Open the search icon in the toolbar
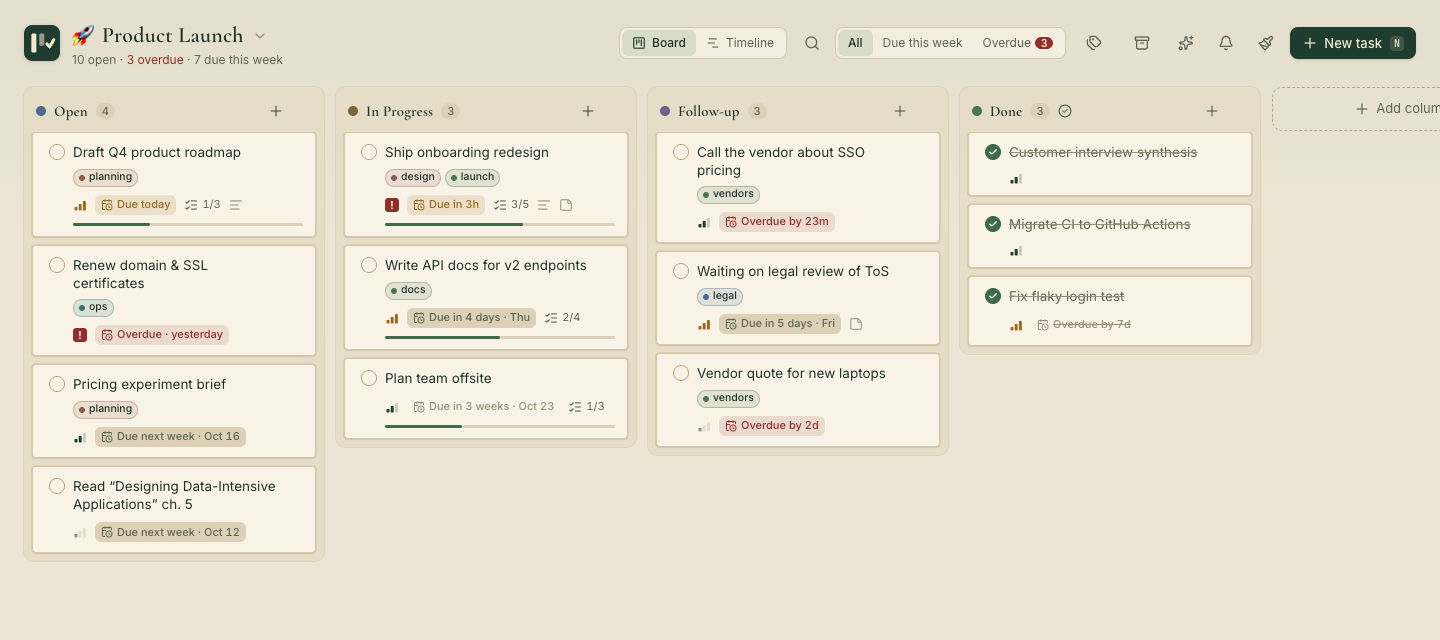The image size is (1440, 640). pos(812,43)
